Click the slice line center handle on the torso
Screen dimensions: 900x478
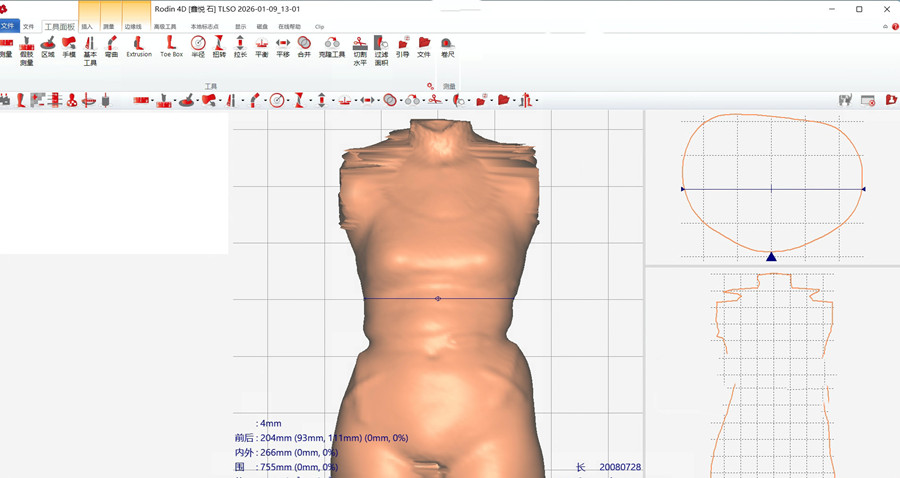click(438, 298)
